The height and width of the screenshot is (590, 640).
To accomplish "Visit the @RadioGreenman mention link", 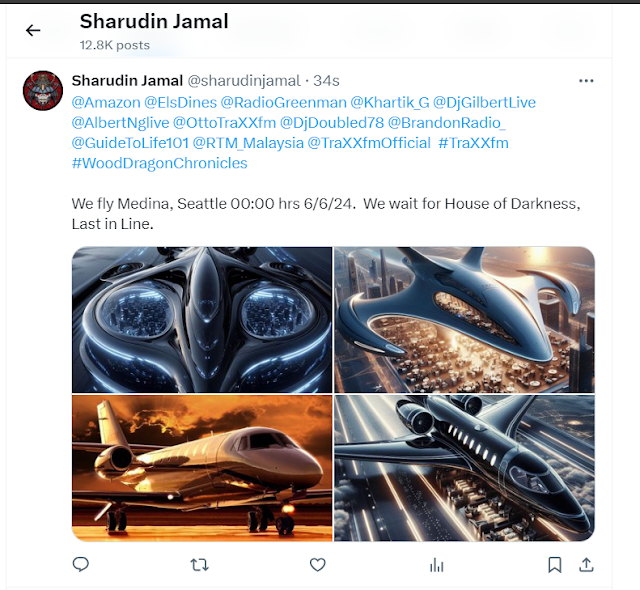I will (284, 102).
